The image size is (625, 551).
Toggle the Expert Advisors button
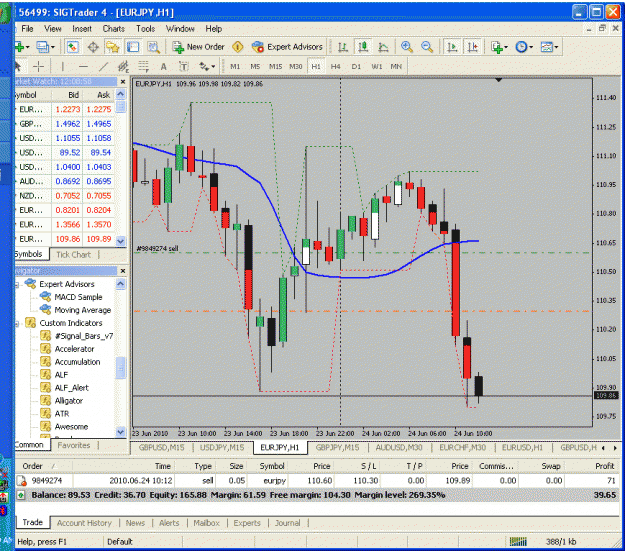(x=287, y=47)
